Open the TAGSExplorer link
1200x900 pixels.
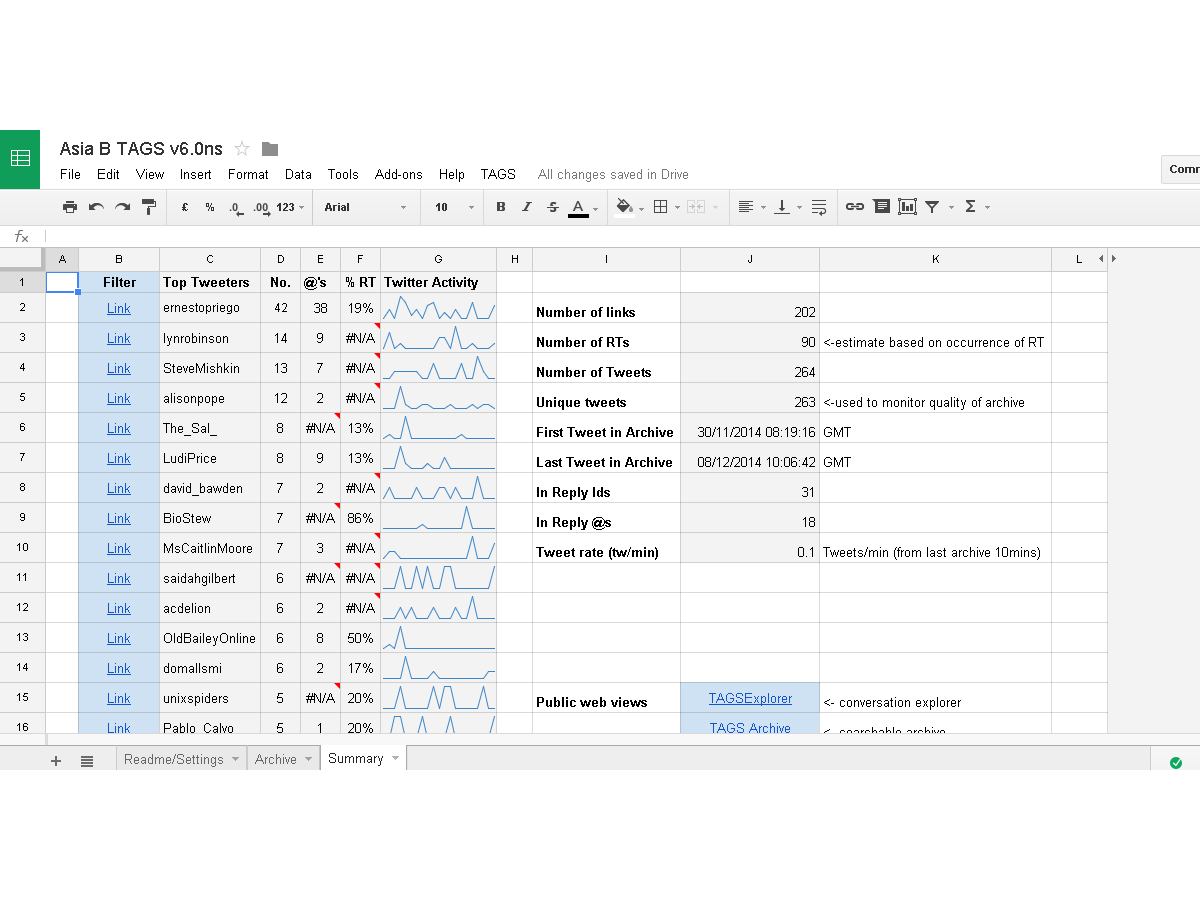[x=750, y=698]
